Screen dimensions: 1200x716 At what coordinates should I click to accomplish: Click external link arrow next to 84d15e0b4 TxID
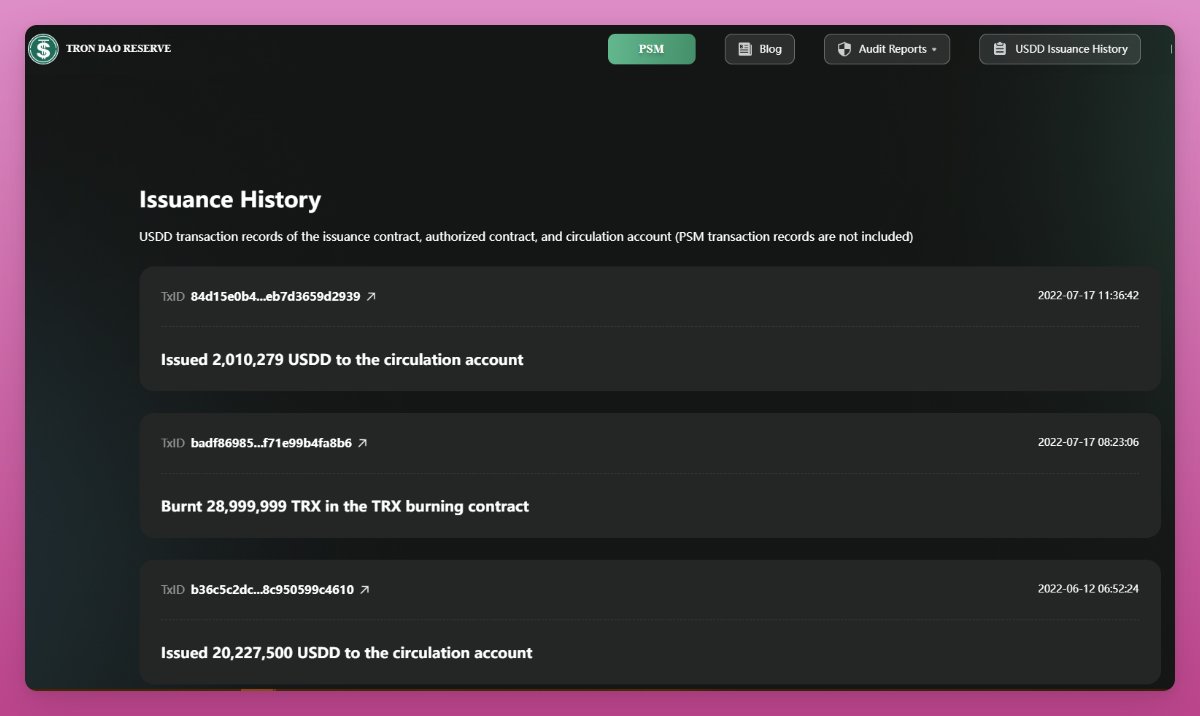(x=372, y=296)
